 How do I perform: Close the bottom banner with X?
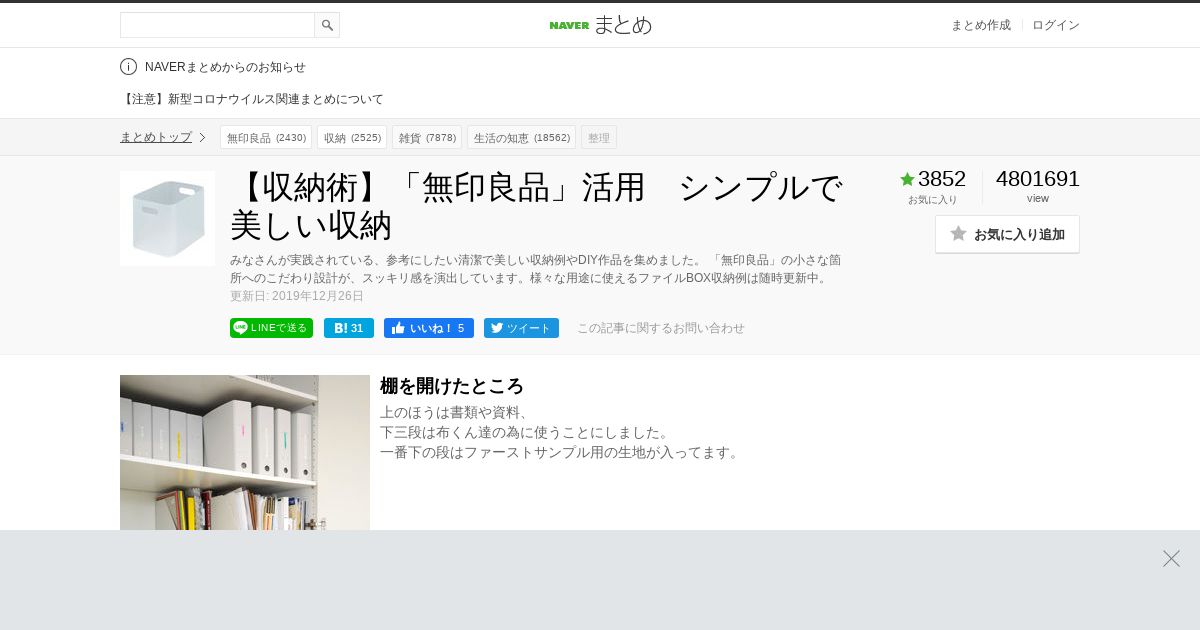[1171, 558]
